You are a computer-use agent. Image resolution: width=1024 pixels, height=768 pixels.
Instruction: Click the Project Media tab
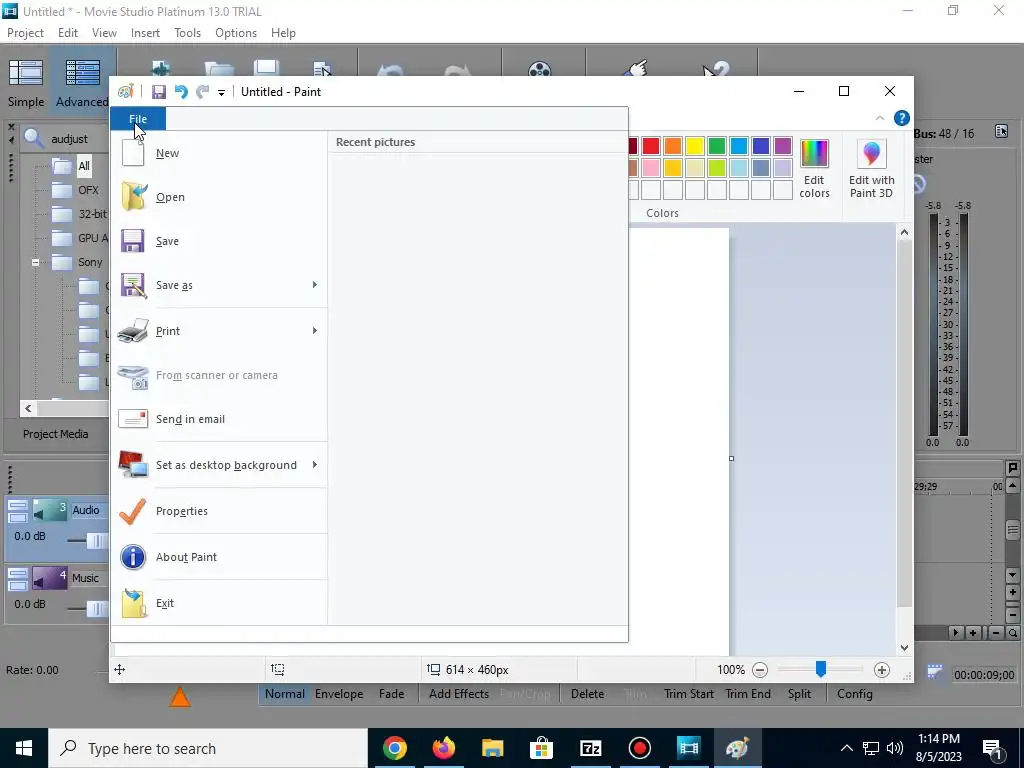pyautogui.click(x=56, y=434)
